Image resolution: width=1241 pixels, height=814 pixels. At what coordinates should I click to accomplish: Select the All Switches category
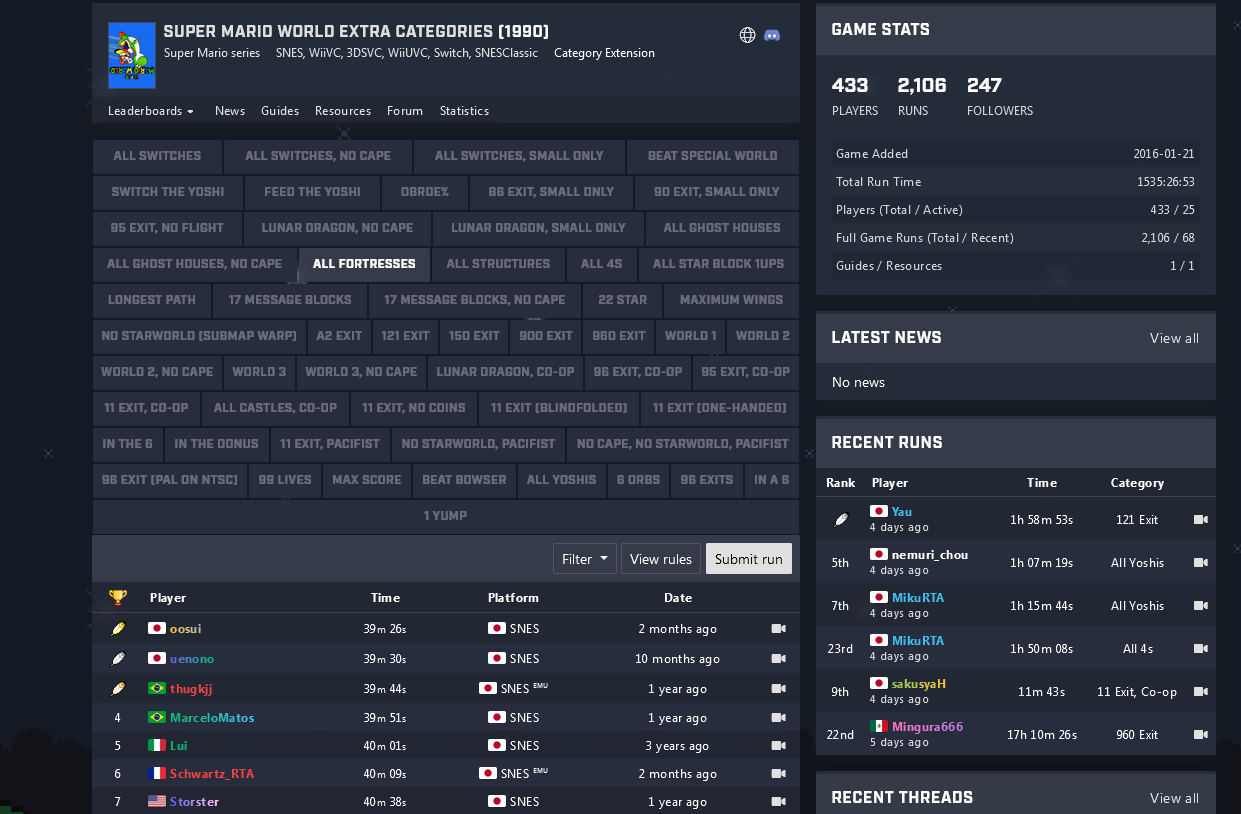coord(157,156)
